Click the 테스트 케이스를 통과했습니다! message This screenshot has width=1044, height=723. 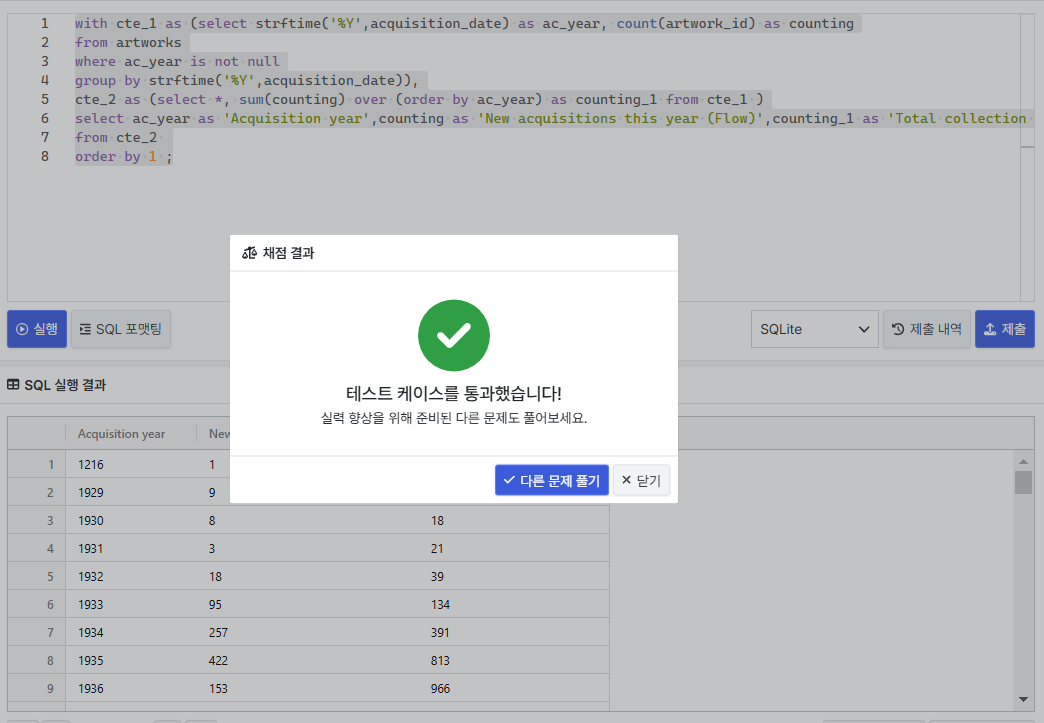(x=453, y=393)
